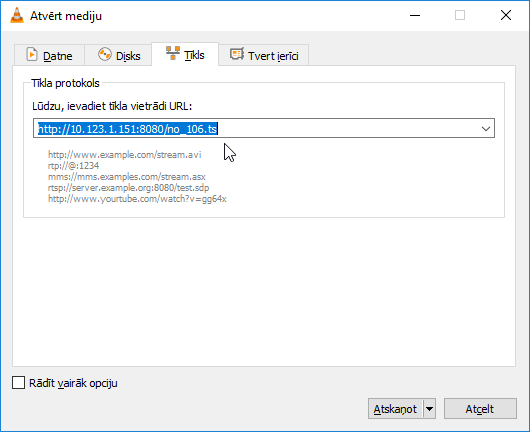This screenshot has height=432, width=530.
Task: Click the disc icon on Disks tab
Action: coord(105,54)
